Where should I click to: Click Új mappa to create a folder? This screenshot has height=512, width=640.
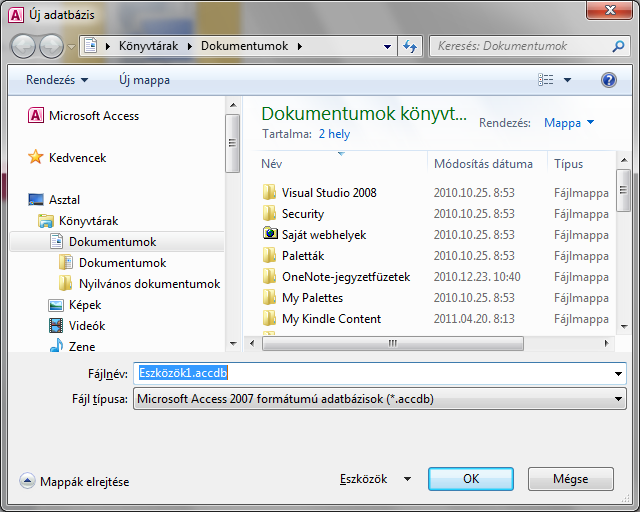(x=144, y=80)
